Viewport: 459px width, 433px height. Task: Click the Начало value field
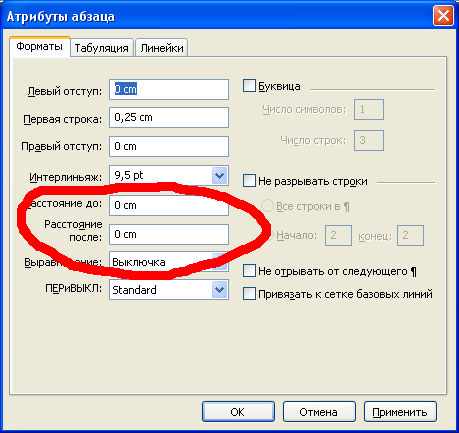[x=338, y=236]
